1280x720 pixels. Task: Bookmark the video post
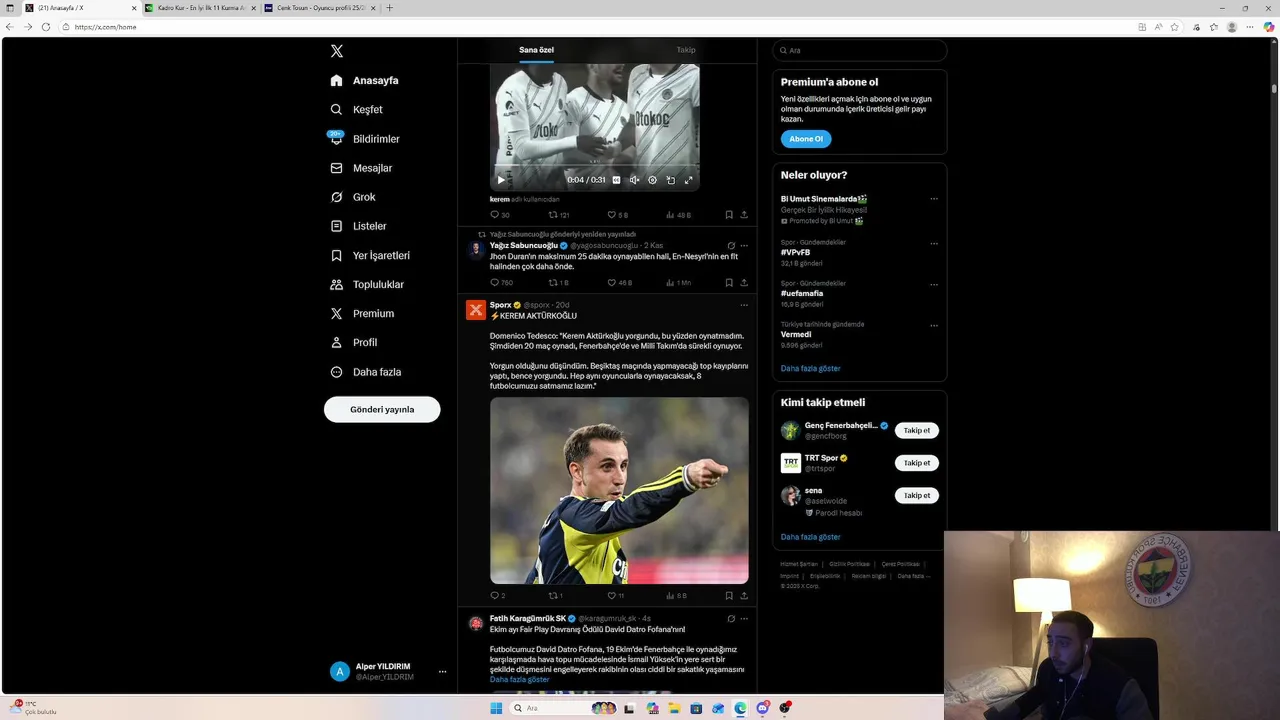(x=729, y=215)
